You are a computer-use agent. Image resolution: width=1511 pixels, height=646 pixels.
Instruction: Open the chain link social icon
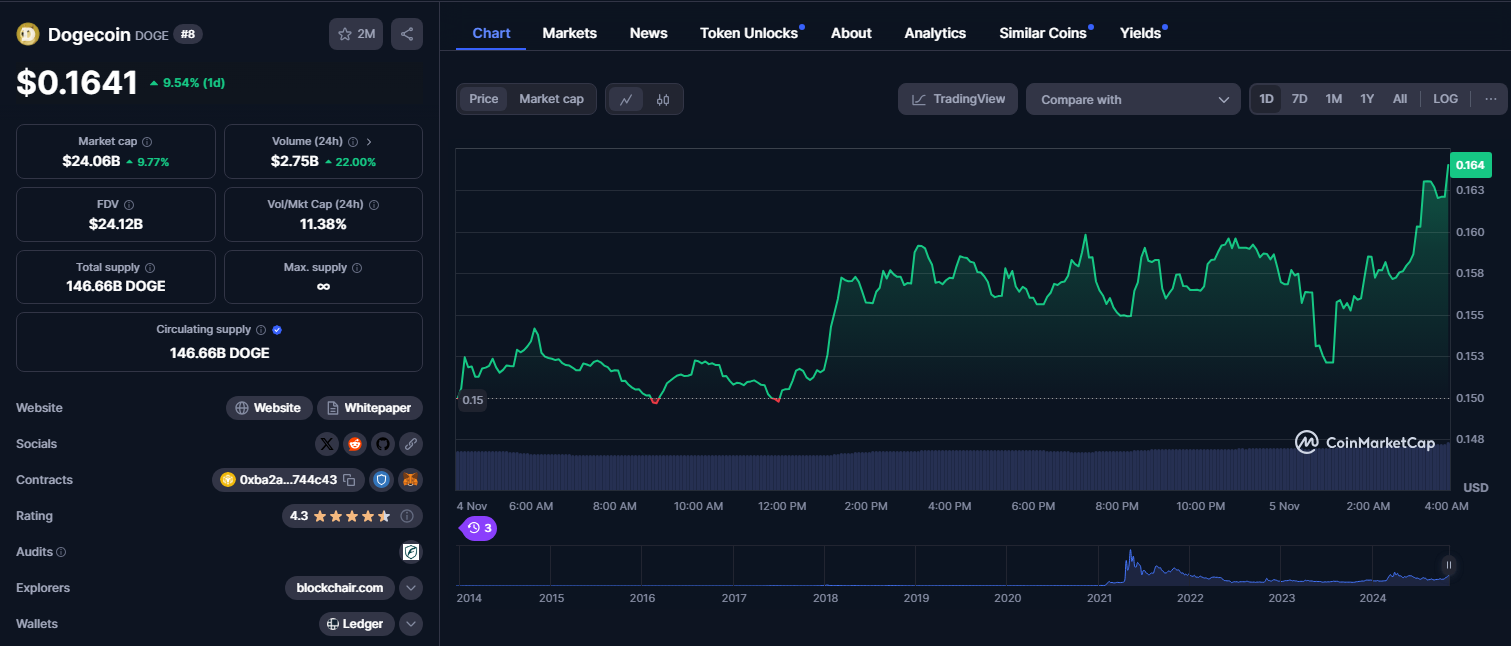[411, 444]
